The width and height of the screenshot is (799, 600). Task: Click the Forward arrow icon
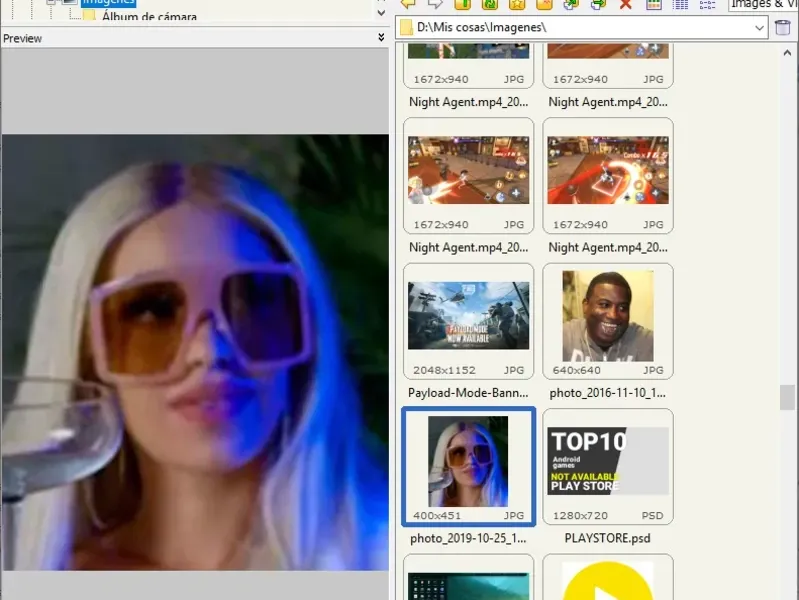[436, 4]
